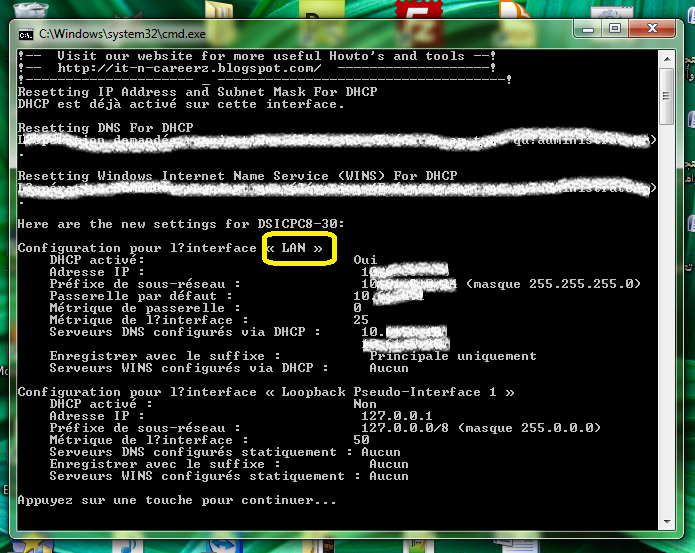695x553 pixels.
Task: Click the console scrollbar up arrow
Action: coord(667,58)
